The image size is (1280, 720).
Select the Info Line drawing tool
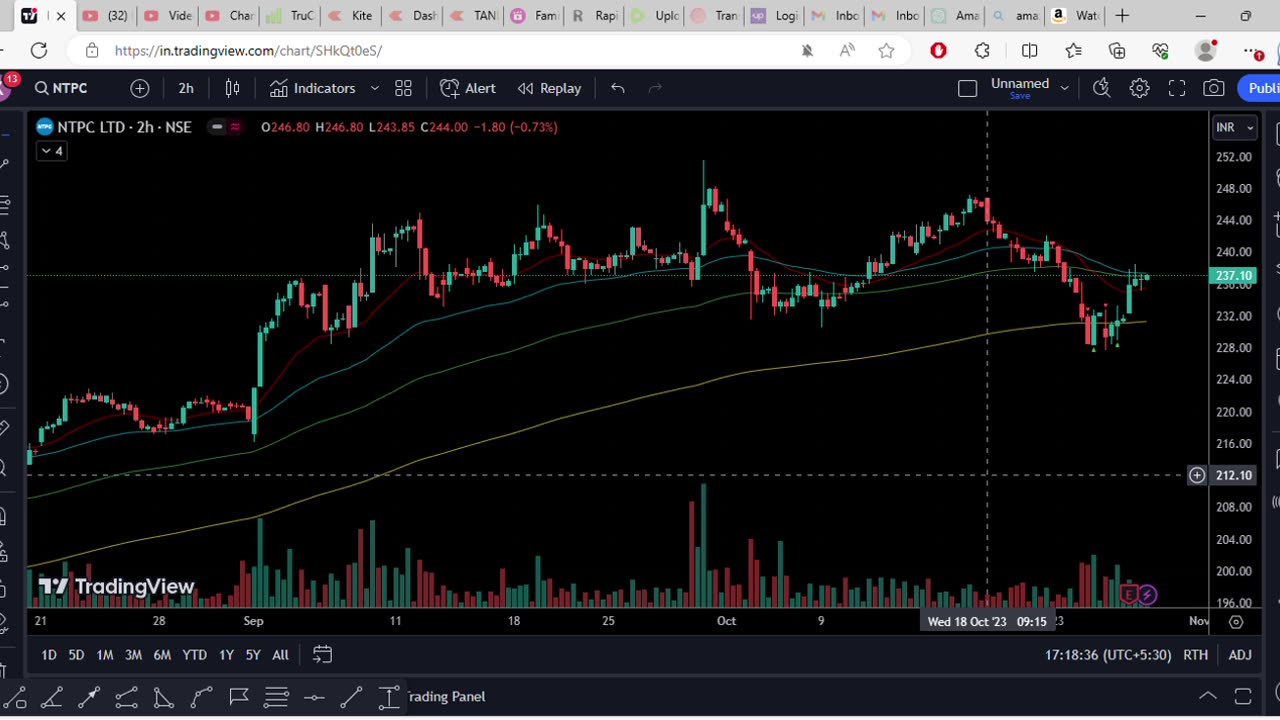pos(15,697)
